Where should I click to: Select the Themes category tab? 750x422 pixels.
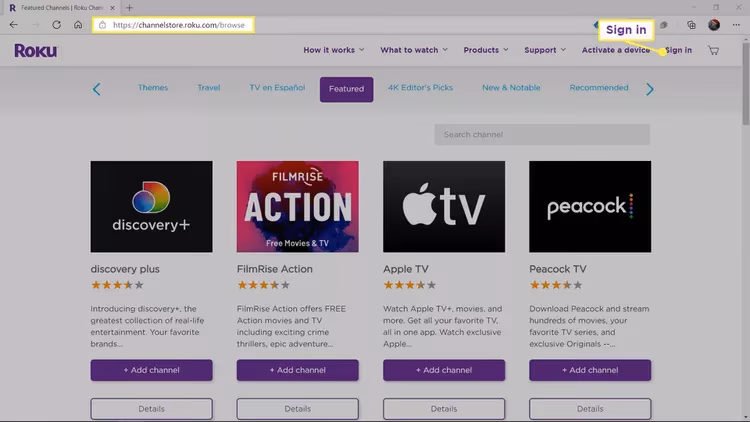coord(153,88)
